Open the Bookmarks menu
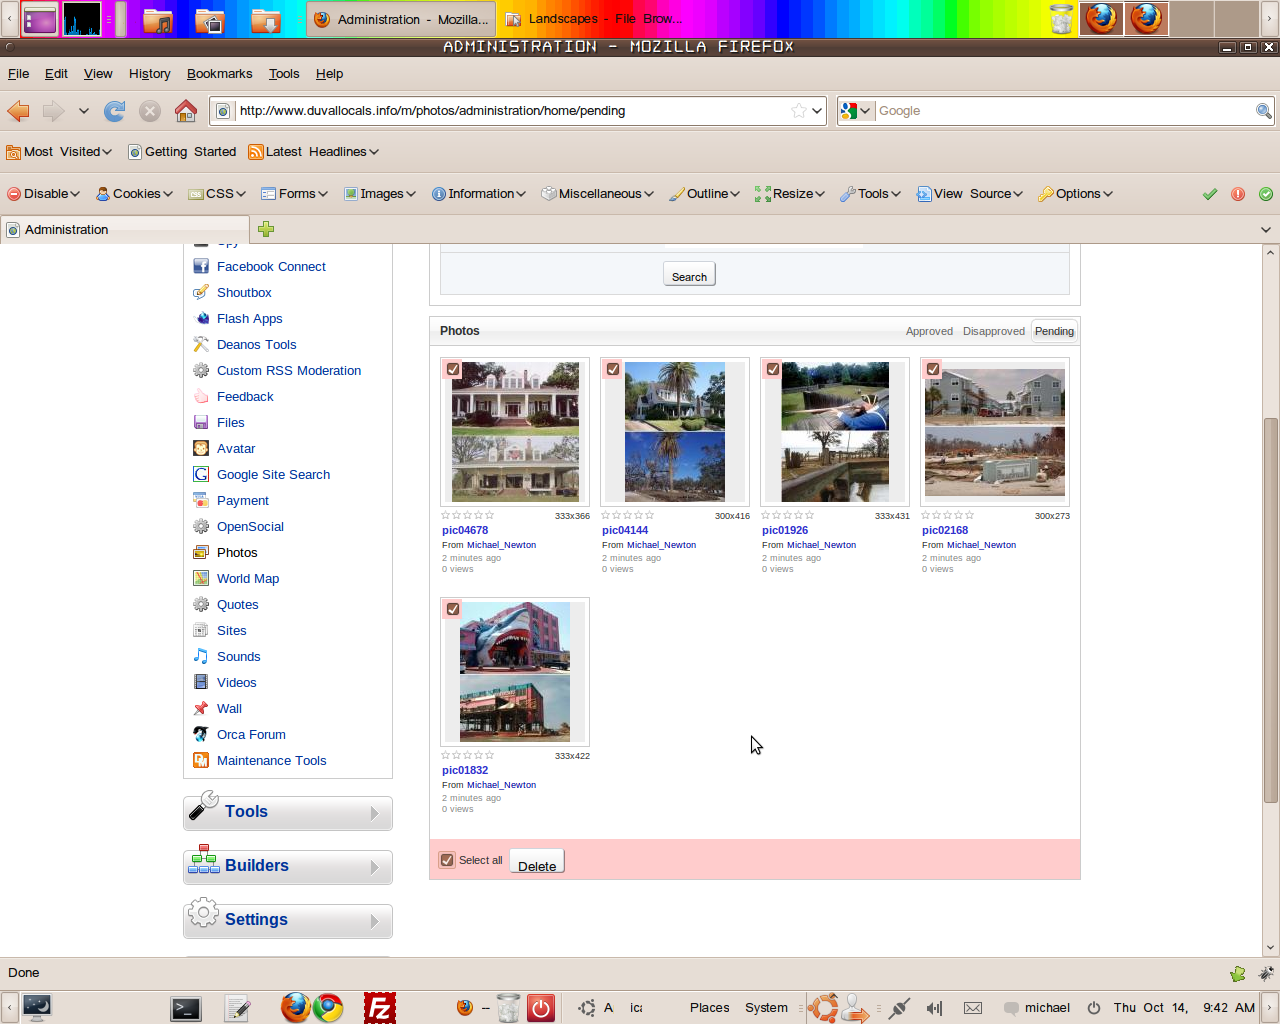 click(219, 74)
